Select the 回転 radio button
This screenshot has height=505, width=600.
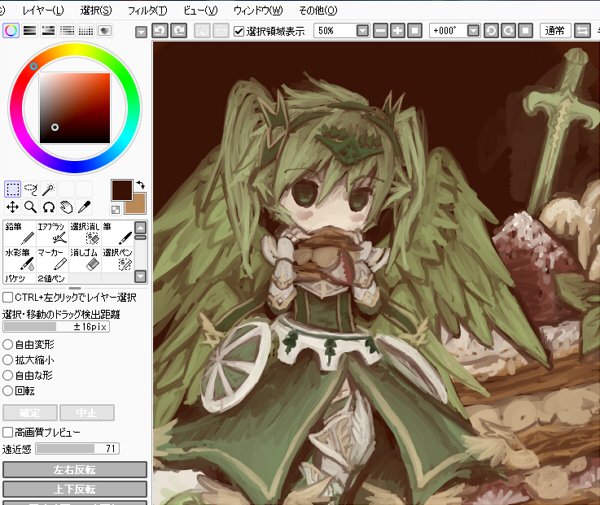(8, 391)
